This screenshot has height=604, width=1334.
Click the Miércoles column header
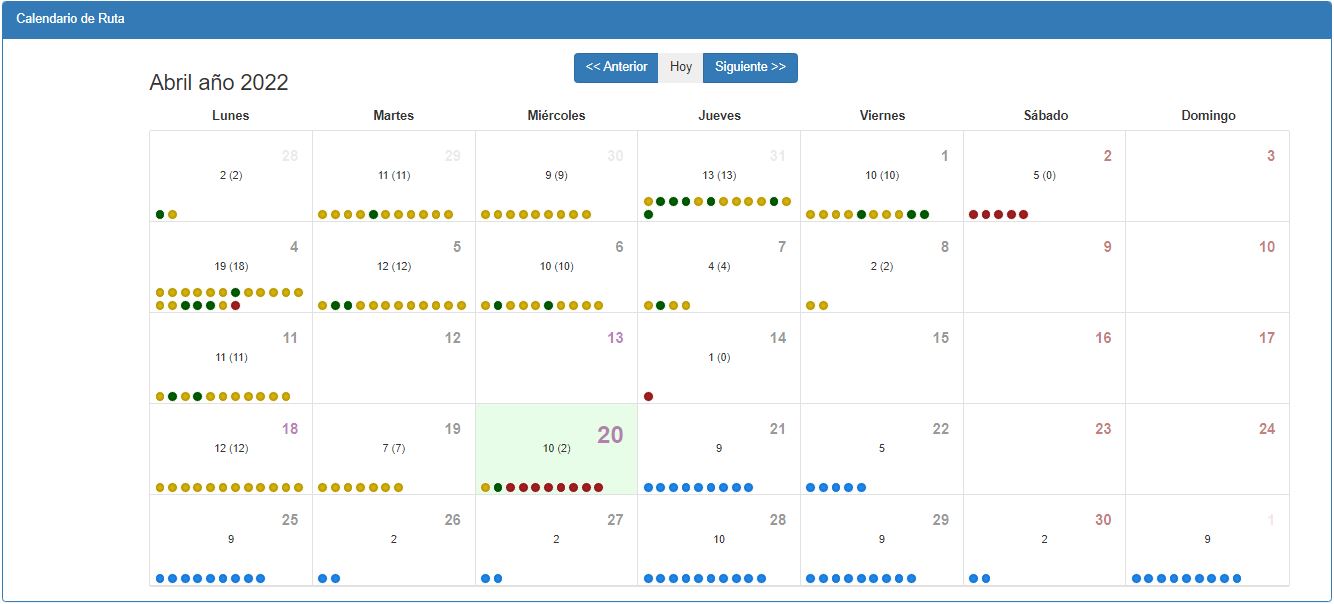coord(556,116)
